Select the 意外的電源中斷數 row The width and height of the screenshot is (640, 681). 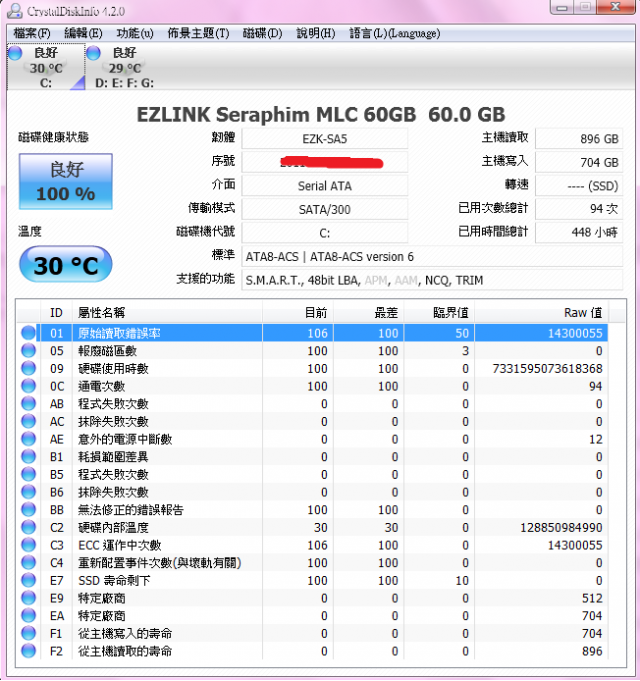tap(313, 439)
